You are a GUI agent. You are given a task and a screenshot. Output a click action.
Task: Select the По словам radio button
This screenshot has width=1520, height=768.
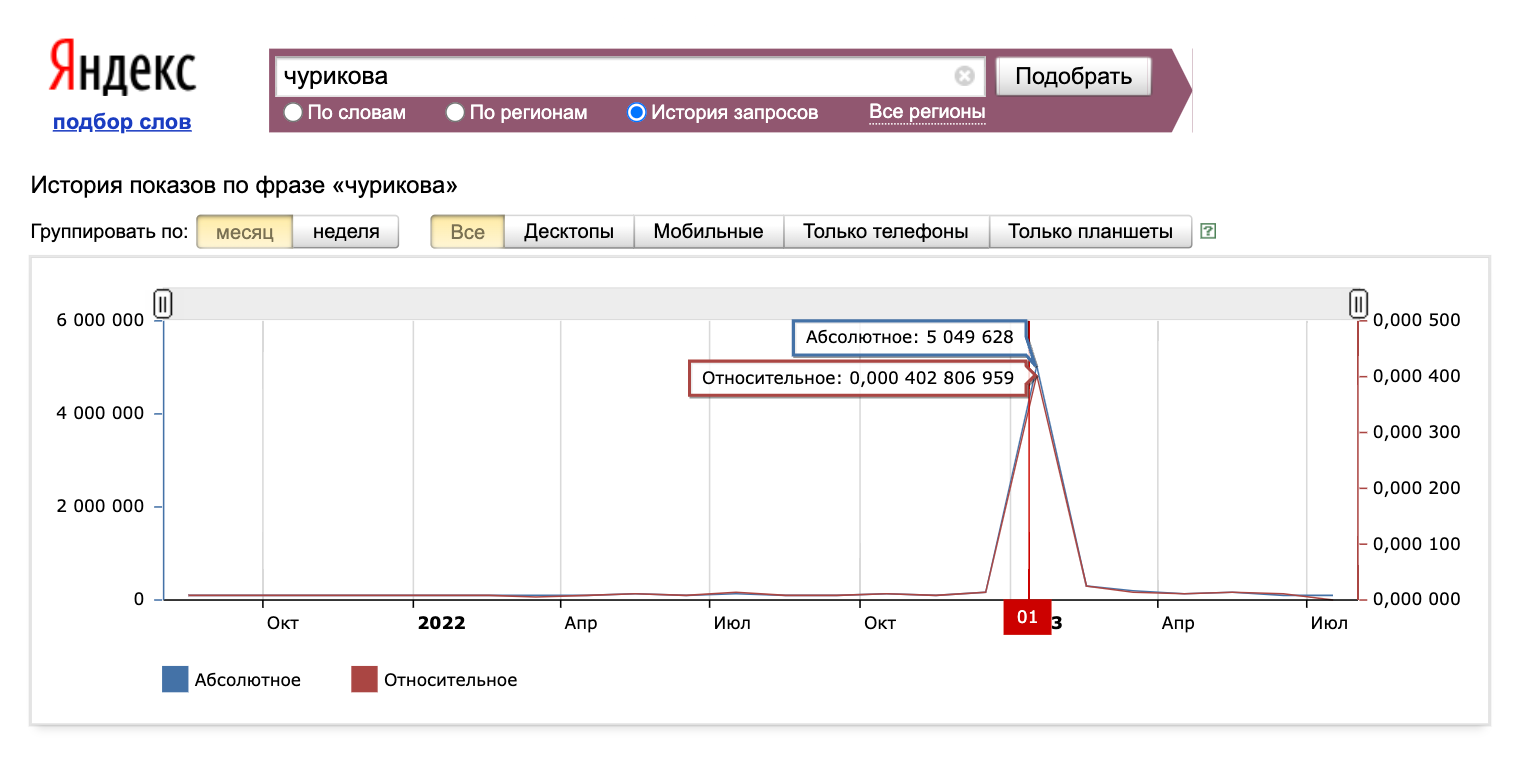(293, 113)
